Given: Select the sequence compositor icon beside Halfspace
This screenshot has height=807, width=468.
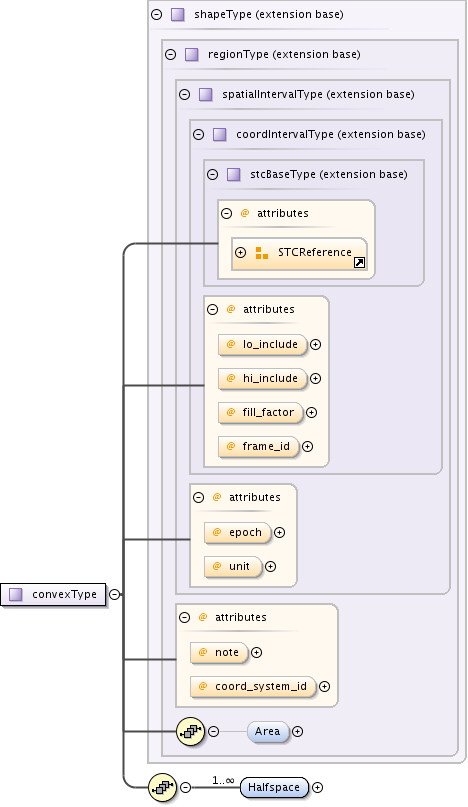Looking at the screenshot, I should [163, 787].
